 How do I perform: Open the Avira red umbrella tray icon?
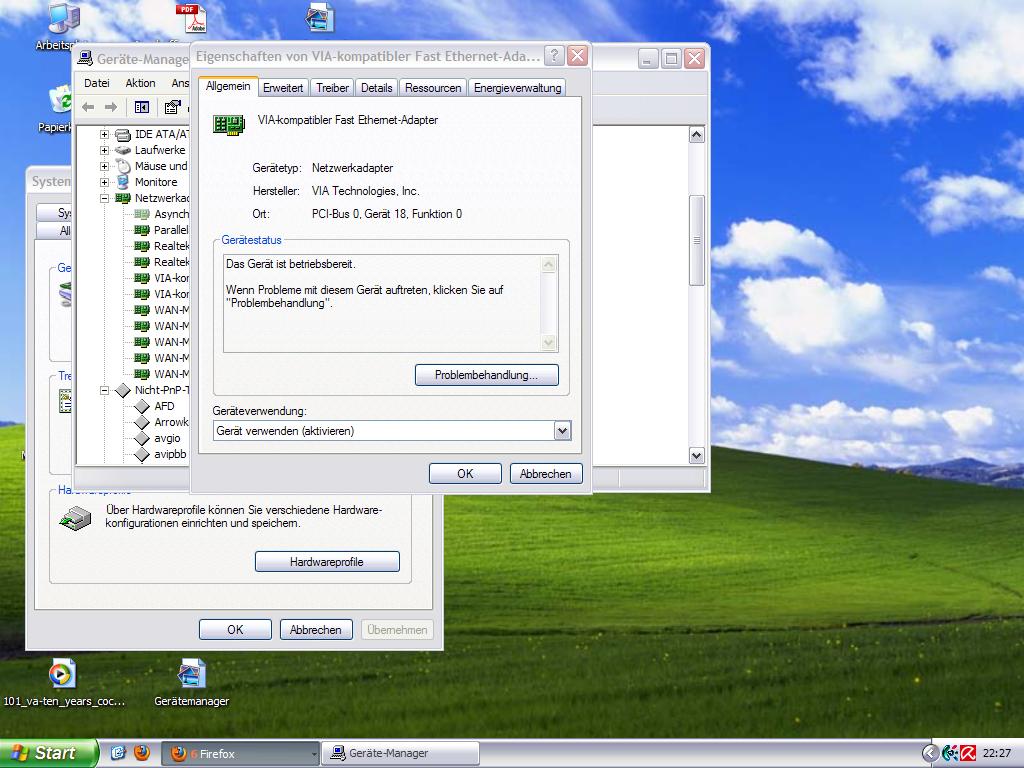point(968,754)
